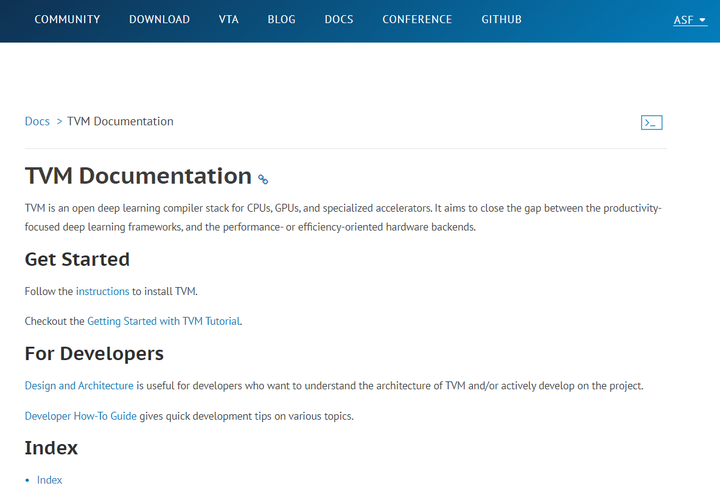Click the terminal prompt icon
The height and width of the screenshot is (500, 720).
pos(651,123)
